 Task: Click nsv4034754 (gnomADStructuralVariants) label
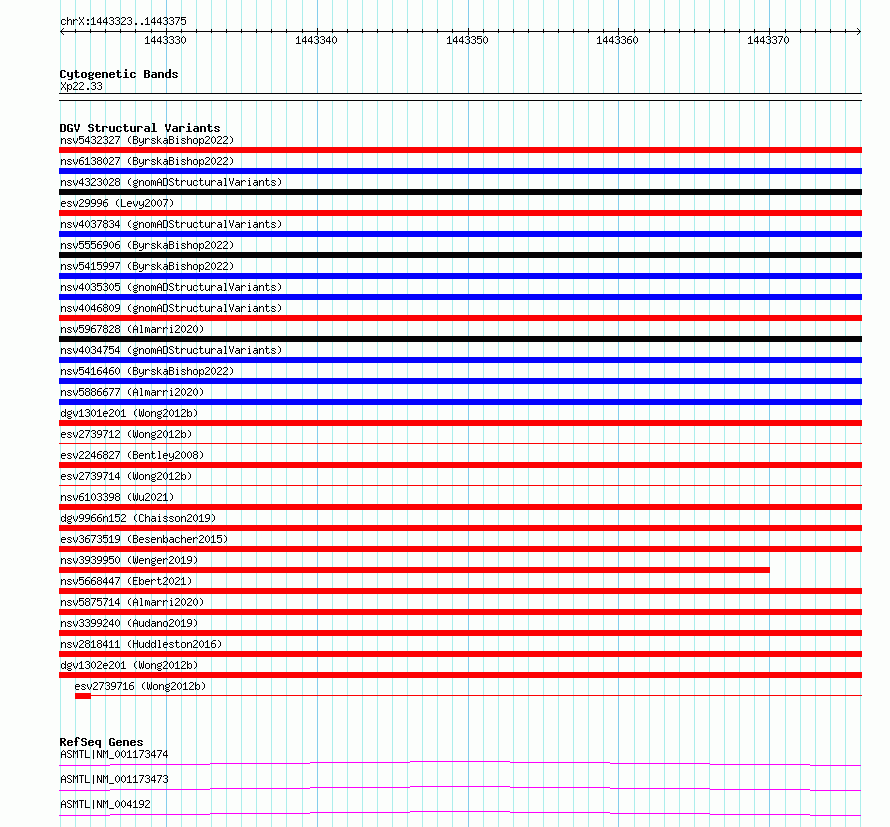tap(171, 350)
